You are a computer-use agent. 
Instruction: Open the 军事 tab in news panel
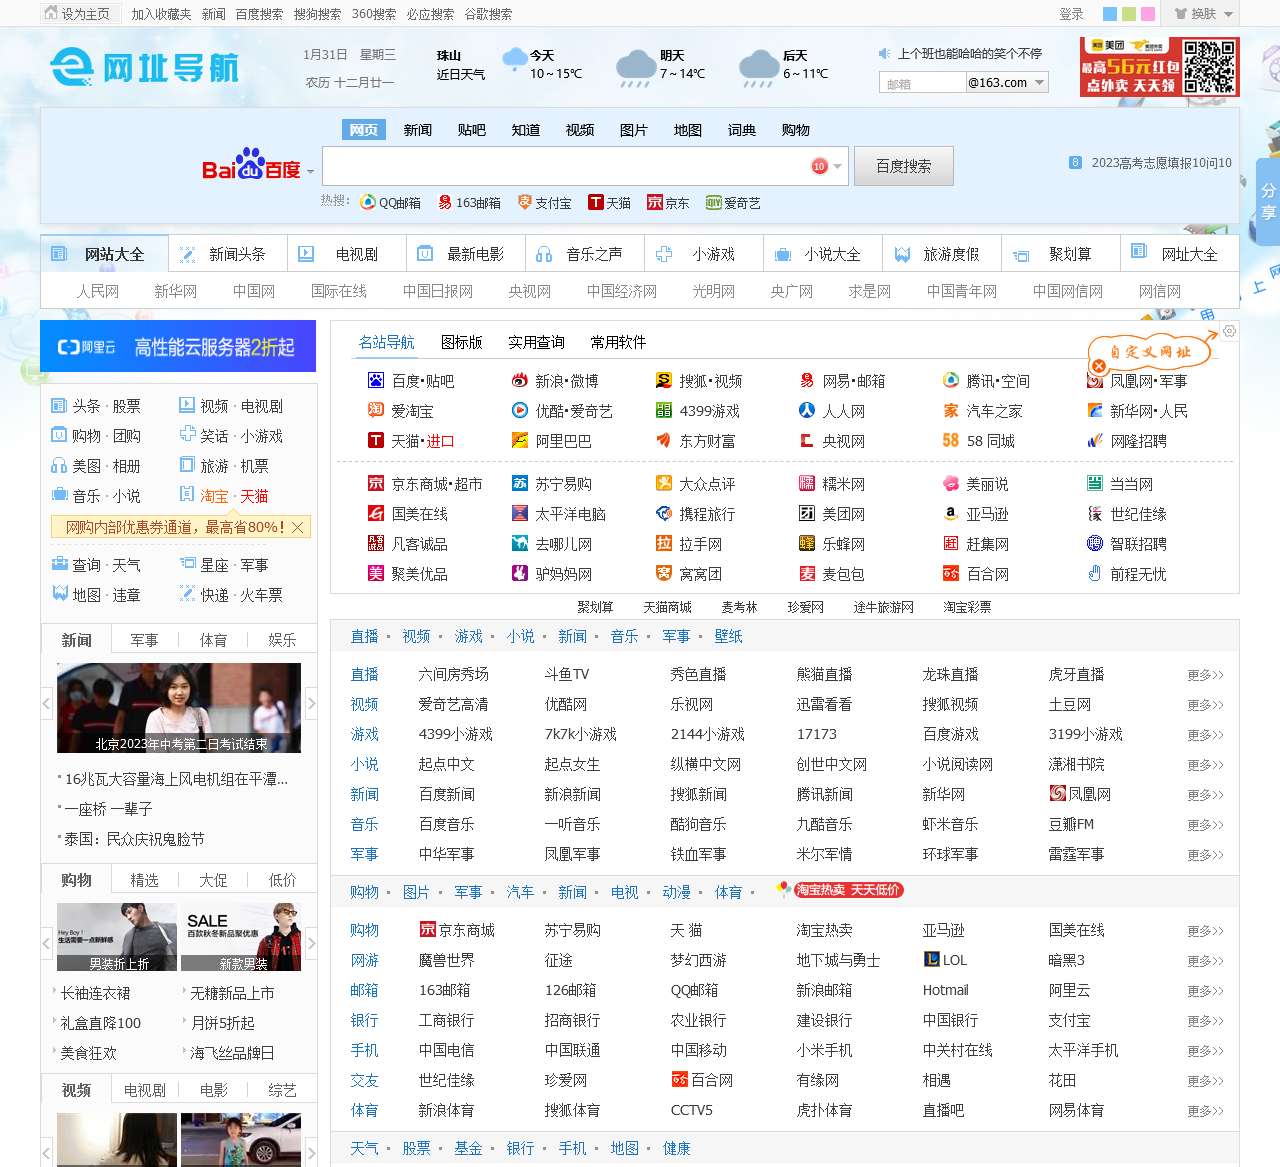(144, 640)
